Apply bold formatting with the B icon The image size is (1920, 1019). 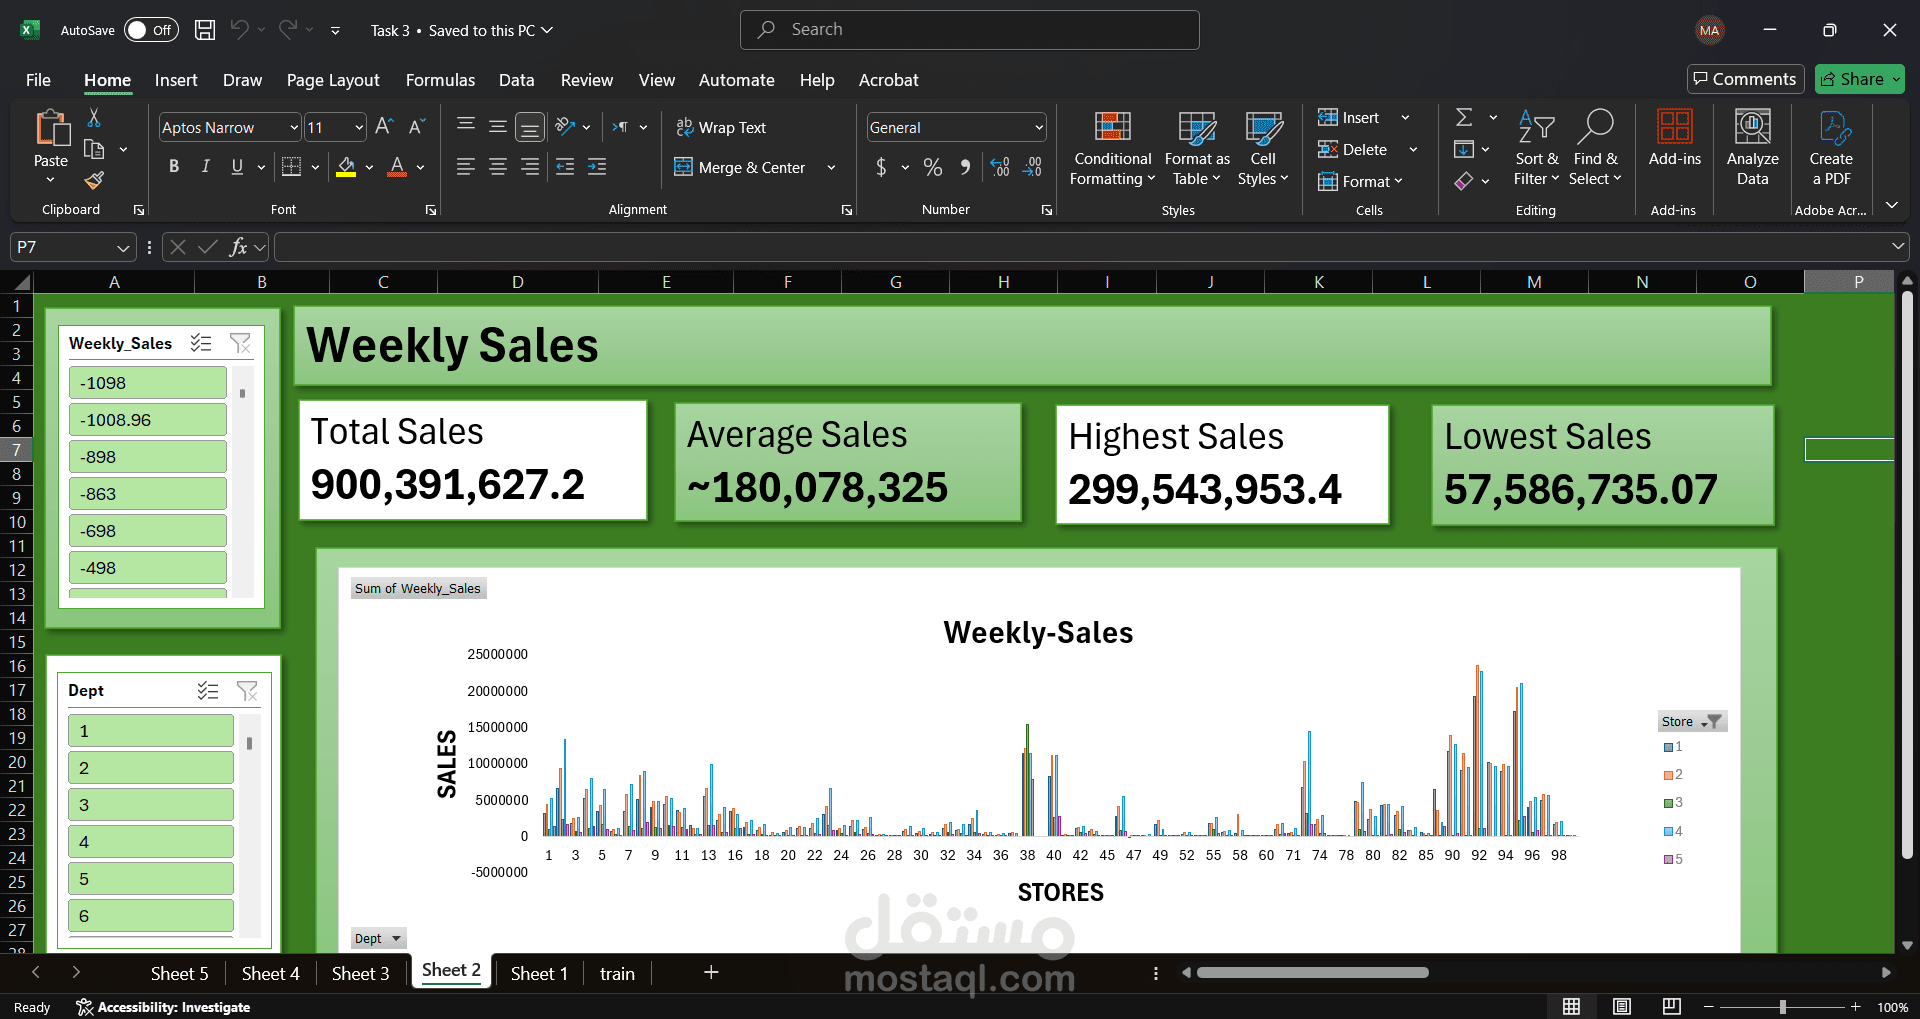pyautogui.click(x=174, y=167)
